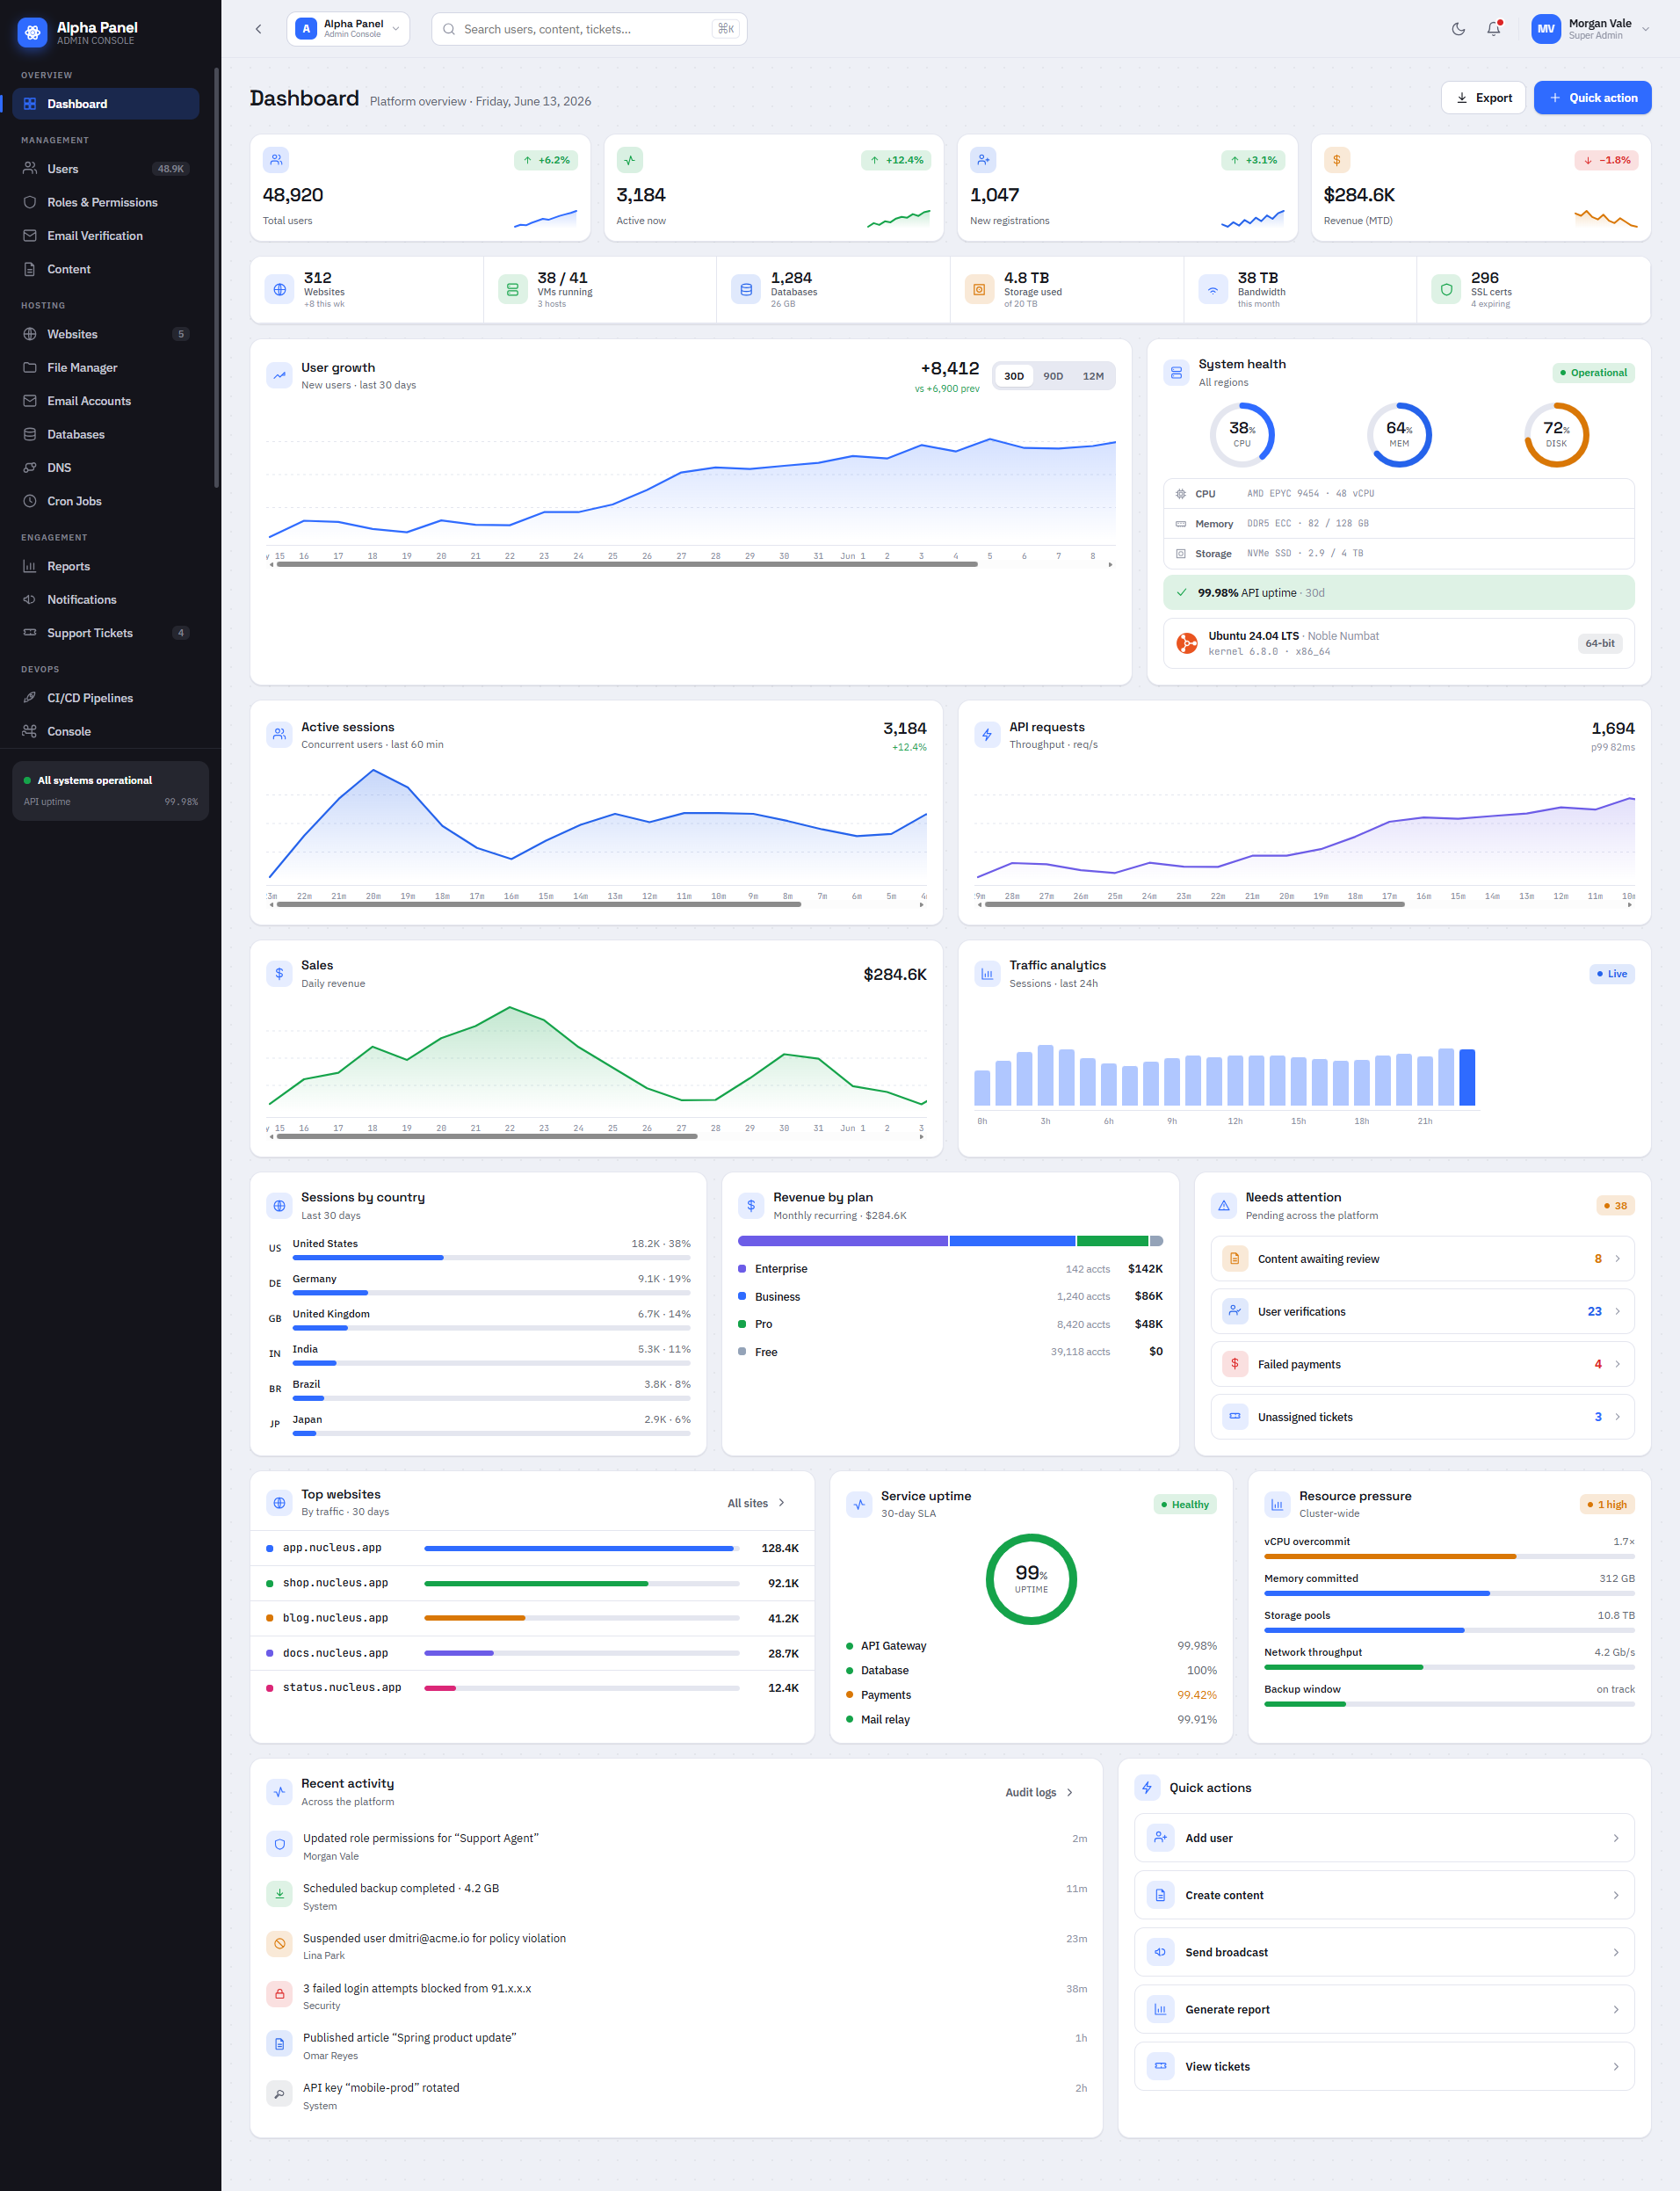Click the API requests lightning icon
The width and height of the screenshot is (1680, 2191).
point(987,735)
